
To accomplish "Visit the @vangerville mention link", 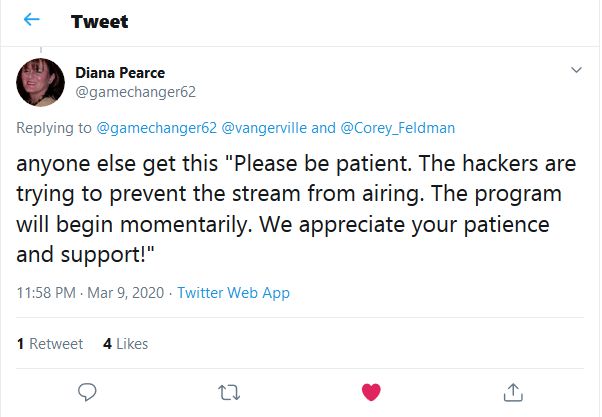I will click(264, 128).
